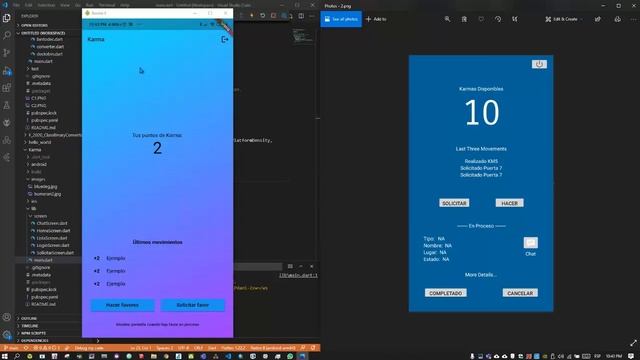Viewport: 640px width, 360px height.
Task: Open the View menu in VS Code
Action: pos(65,5)
